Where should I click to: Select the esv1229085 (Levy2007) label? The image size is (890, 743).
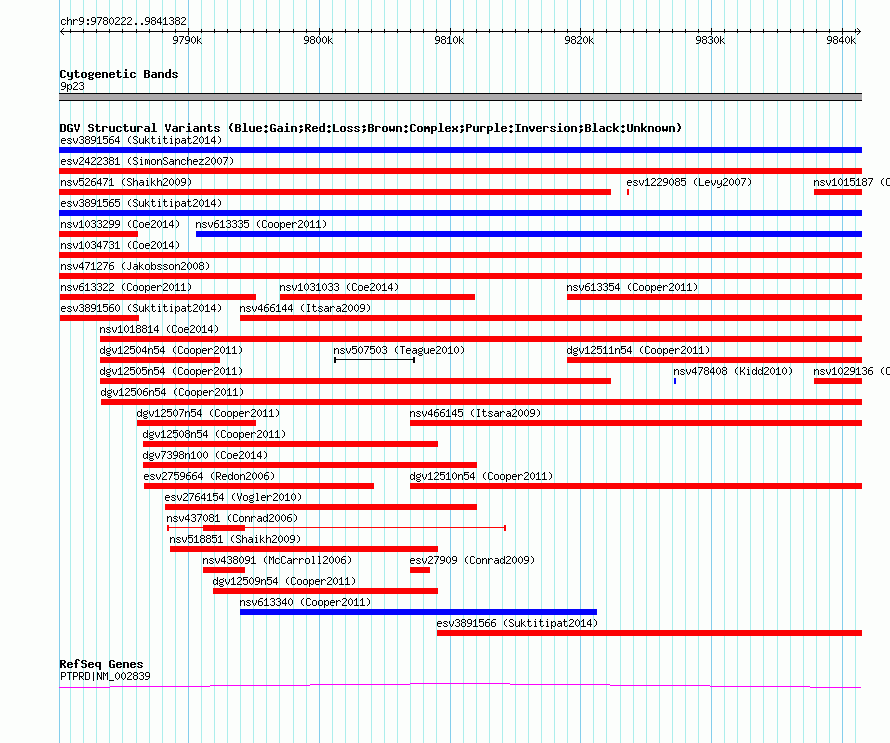tap(689, 182)
